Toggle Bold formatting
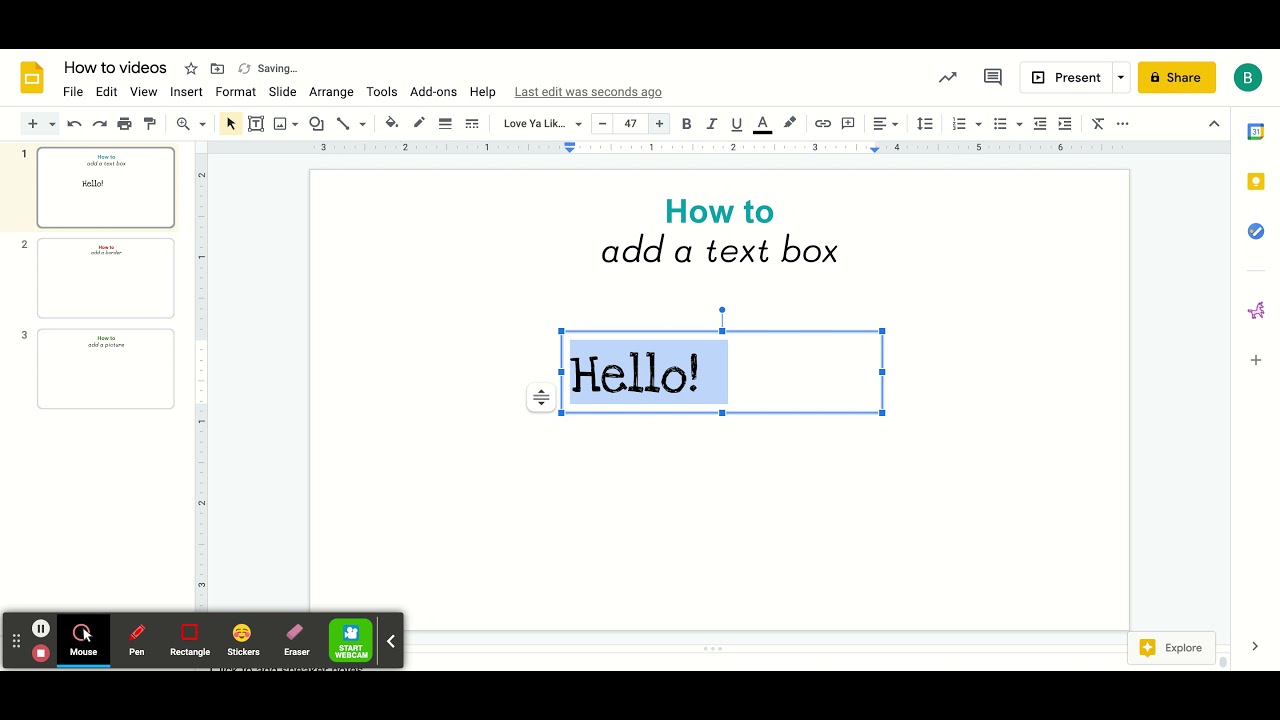This screenshot has width=1280, height=720. click(x=686, y=124)
